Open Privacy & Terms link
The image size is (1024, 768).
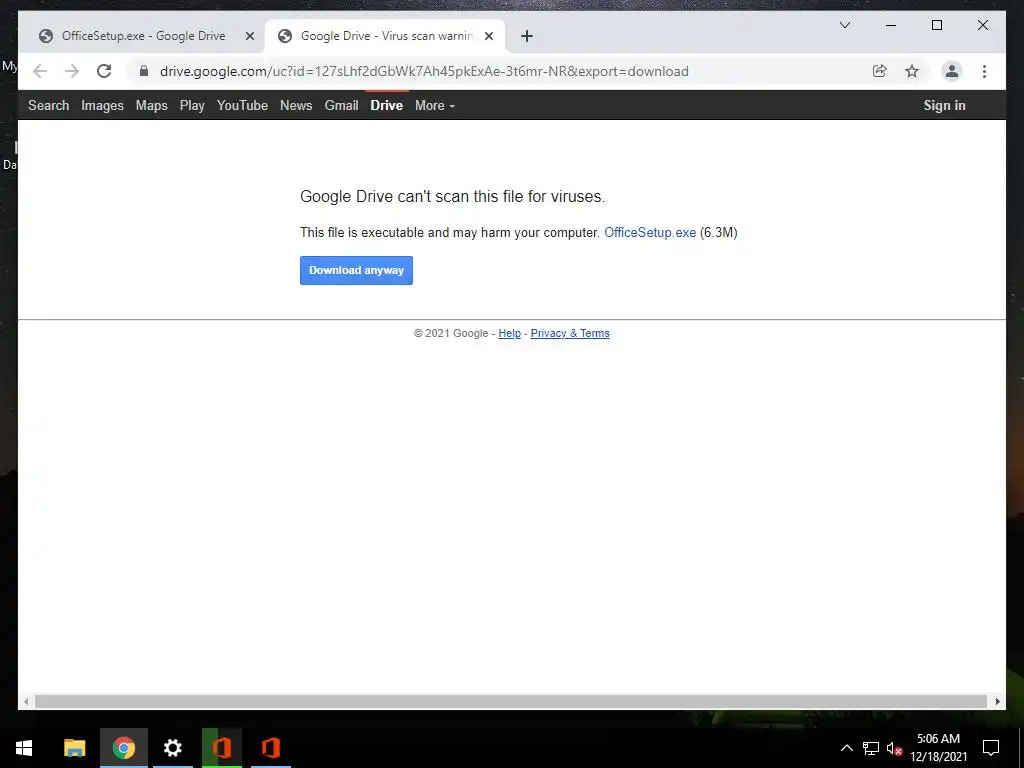(x=570, y=333)
